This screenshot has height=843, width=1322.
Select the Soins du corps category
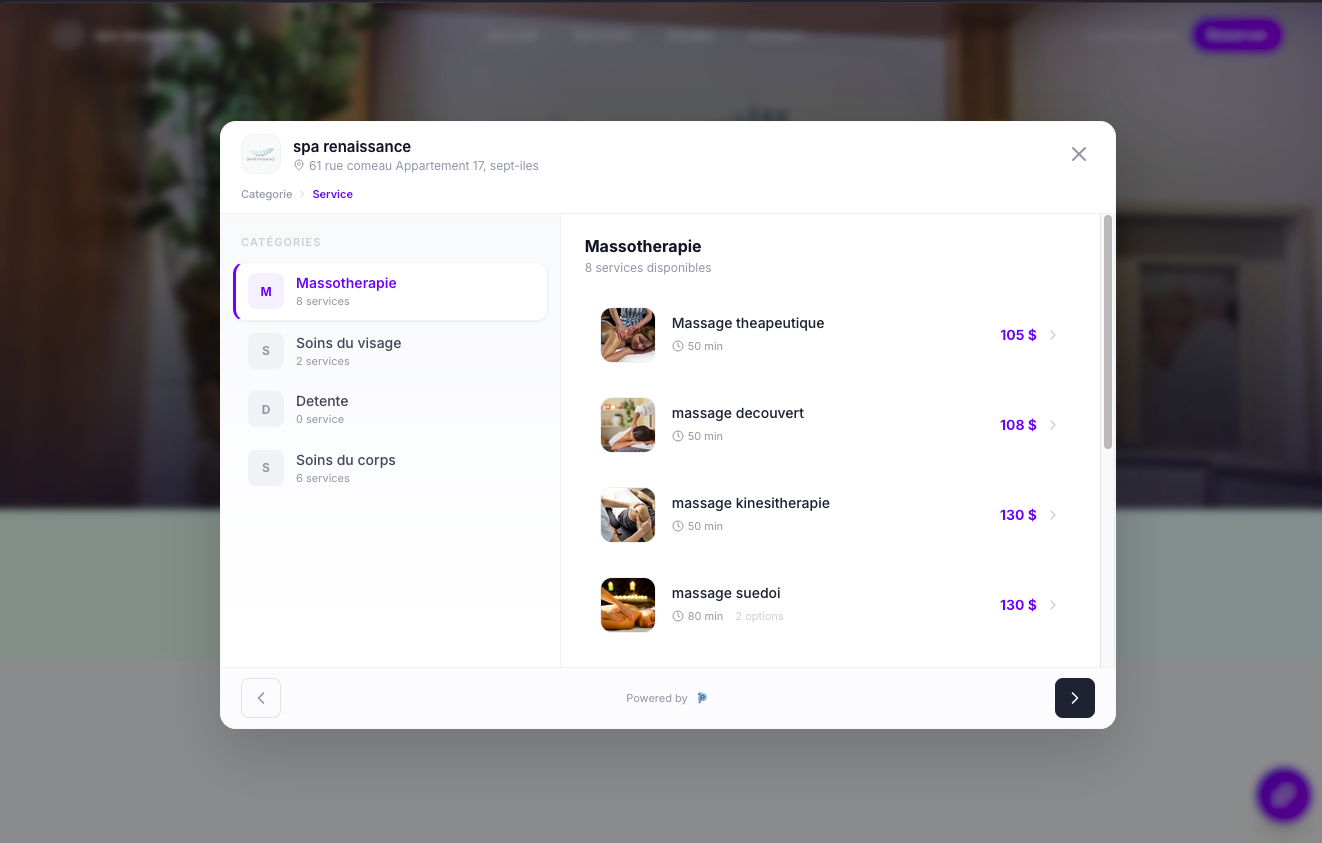pos(390,468)
